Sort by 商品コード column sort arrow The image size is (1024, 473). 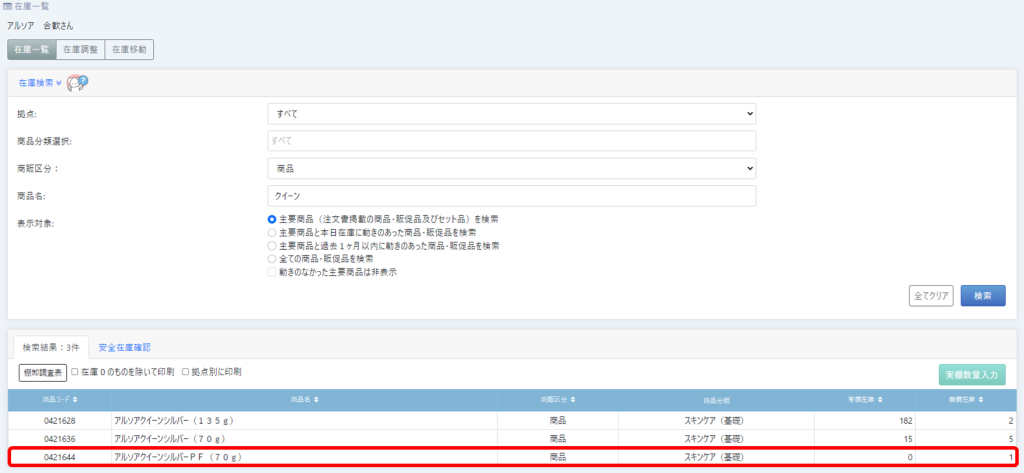(x=72, y=400)
